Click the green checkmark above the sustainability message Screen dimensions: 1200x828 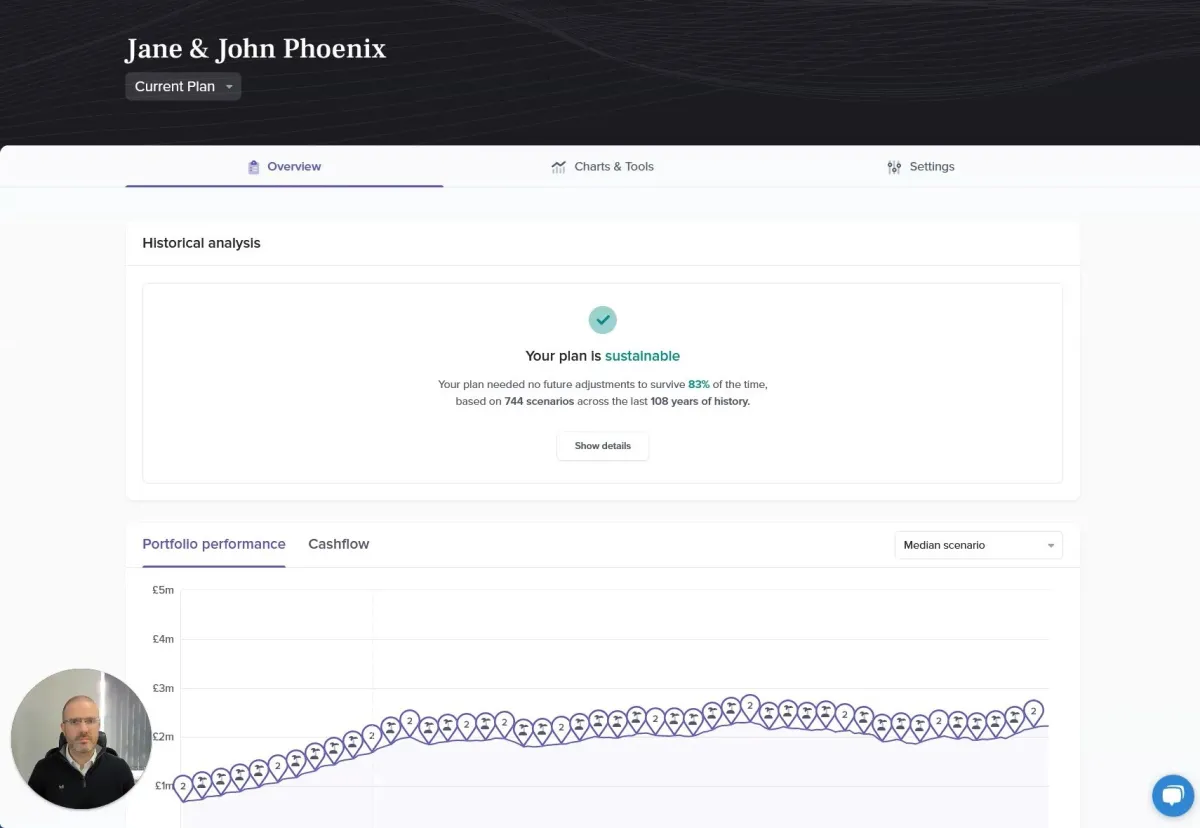coord(602,320)
